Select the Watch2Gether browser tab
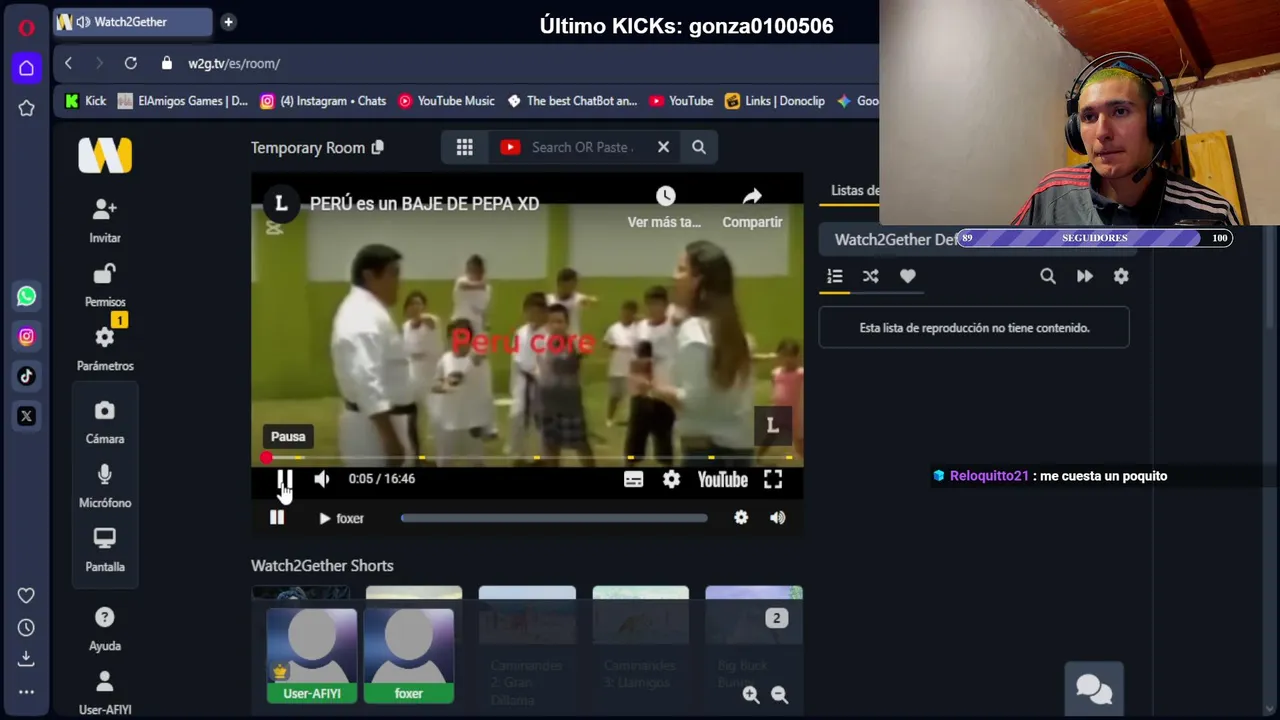 pyautogui.click(x=132, y=22)
